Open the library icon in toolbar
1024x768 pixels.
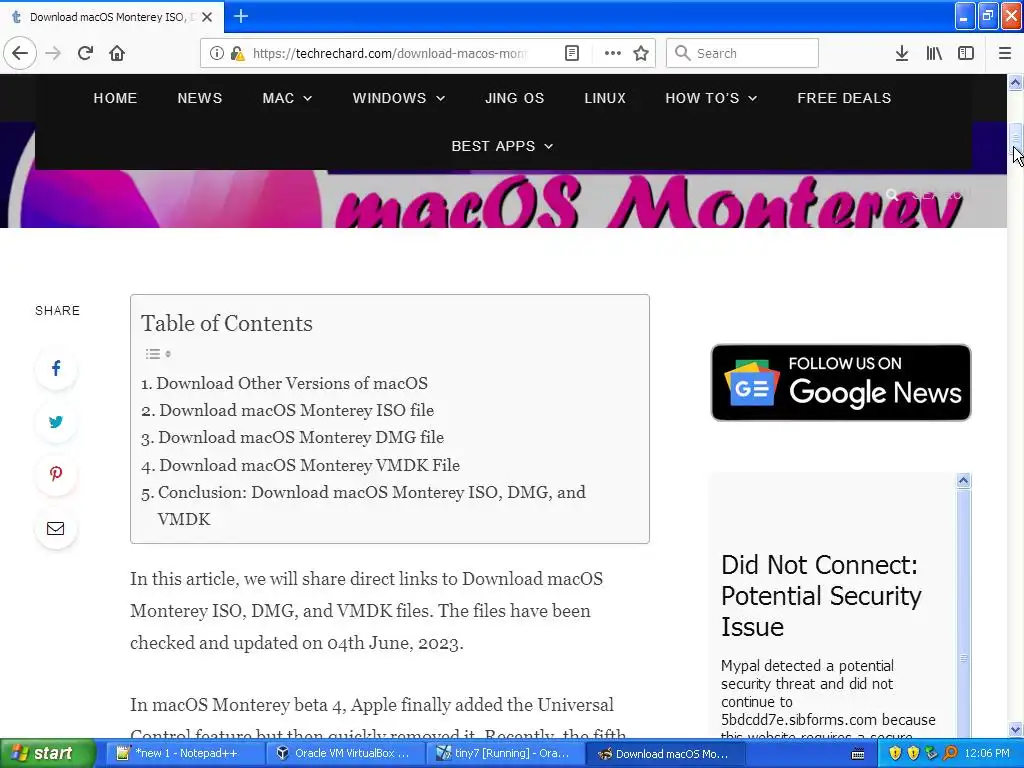pos(934,53)
